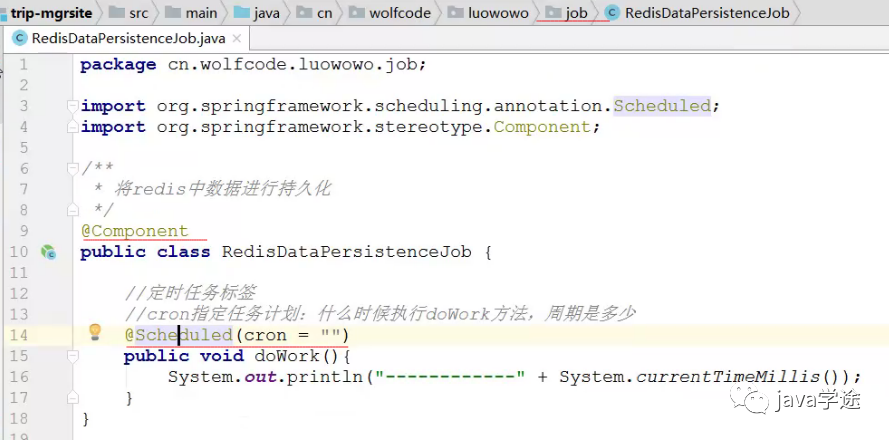Open the job package breadcrumb
Screen dimensions: 889x440
566,12
